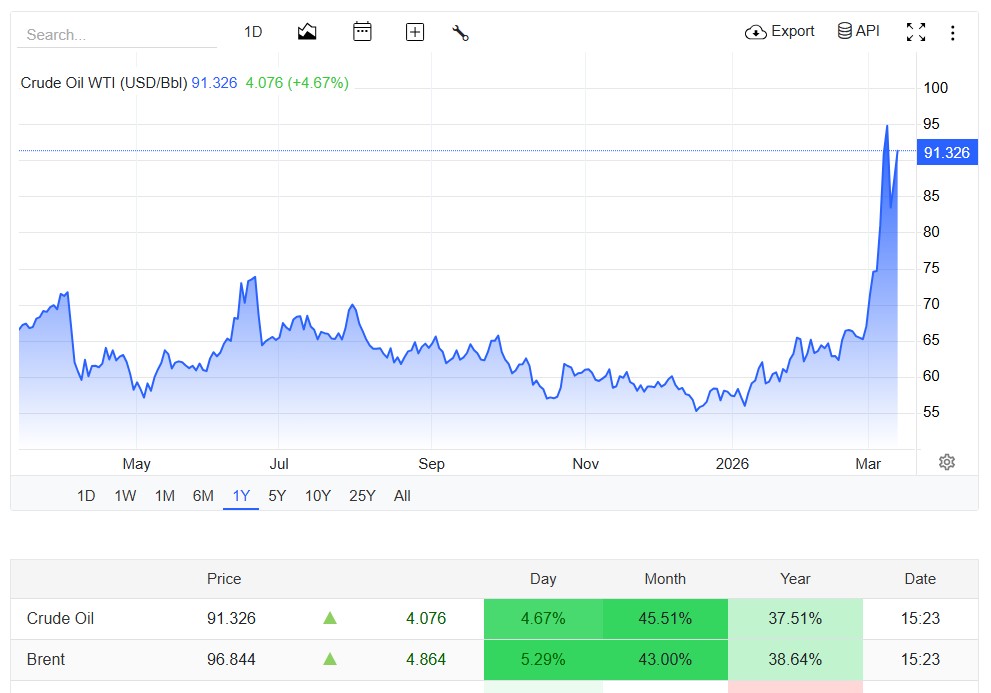The image size is (991, 693).
Task: Open the calendar date range picker
Action: pyautogui.click(x=362, y=32)
